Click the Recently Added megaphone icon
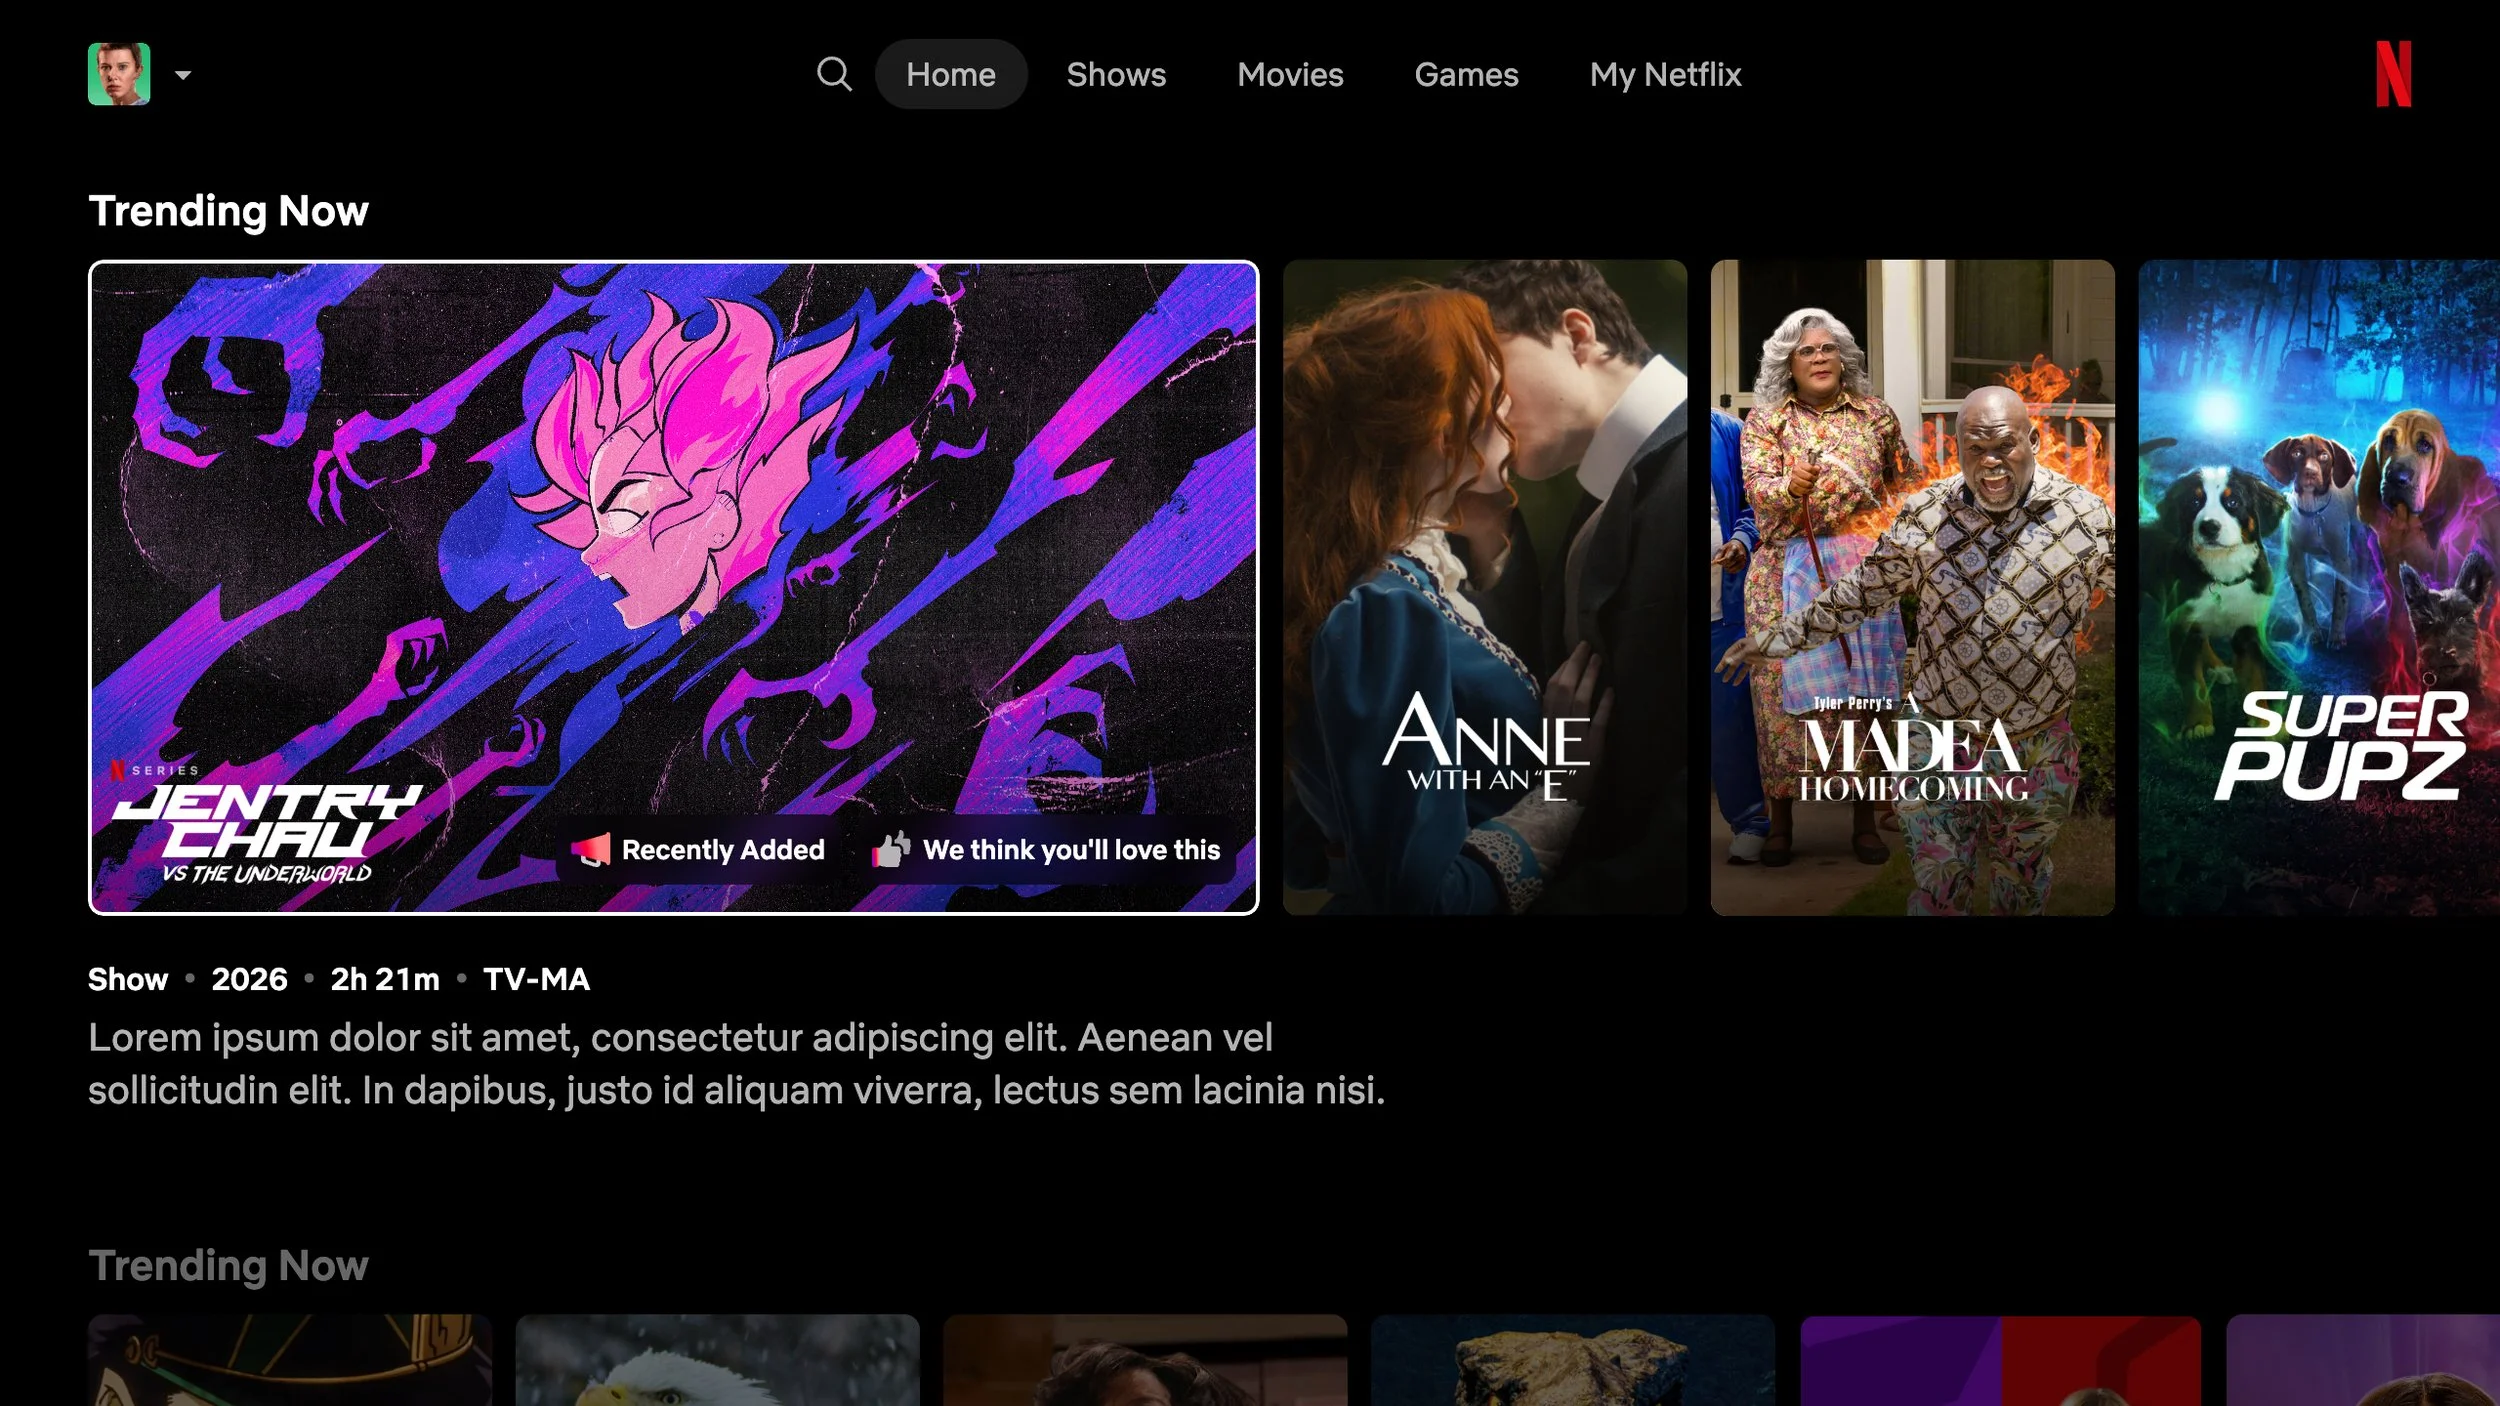The image size is (2500, 1406). 590,850
